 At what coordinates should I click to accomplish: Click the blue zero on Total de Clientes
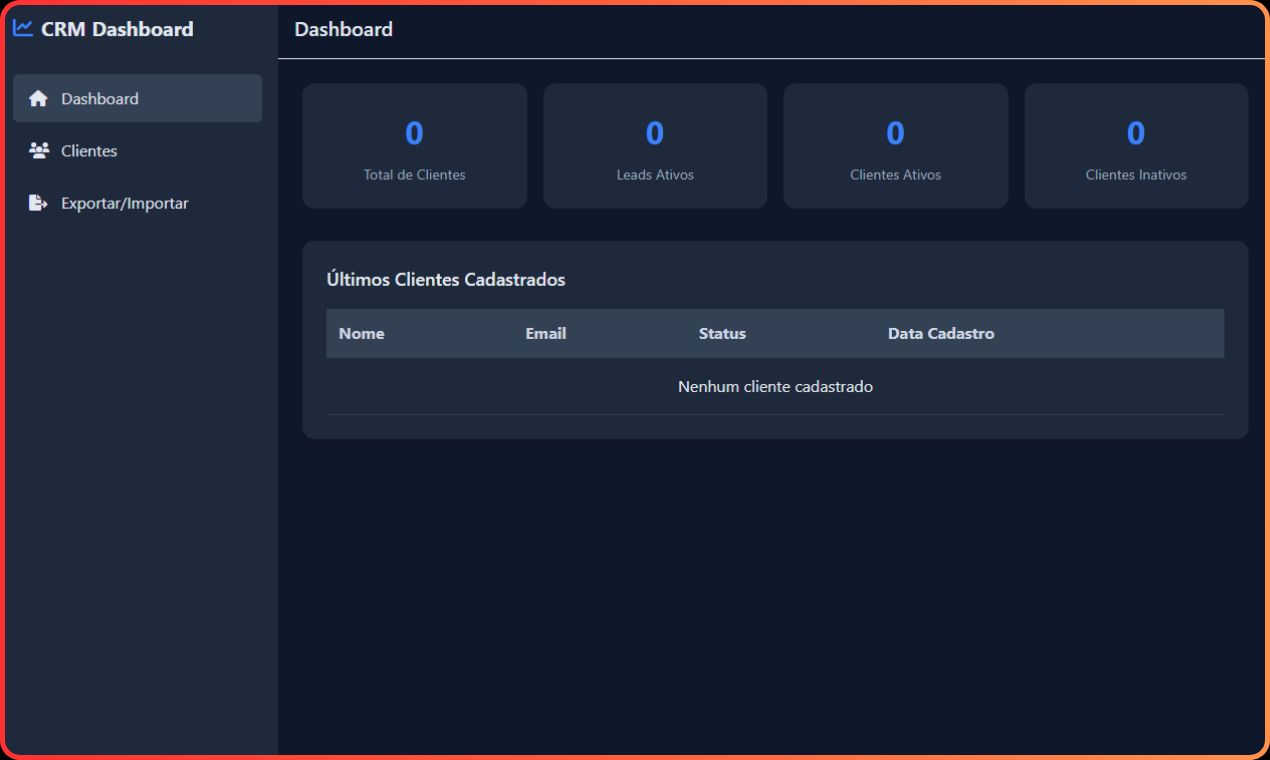pos(414,132)
